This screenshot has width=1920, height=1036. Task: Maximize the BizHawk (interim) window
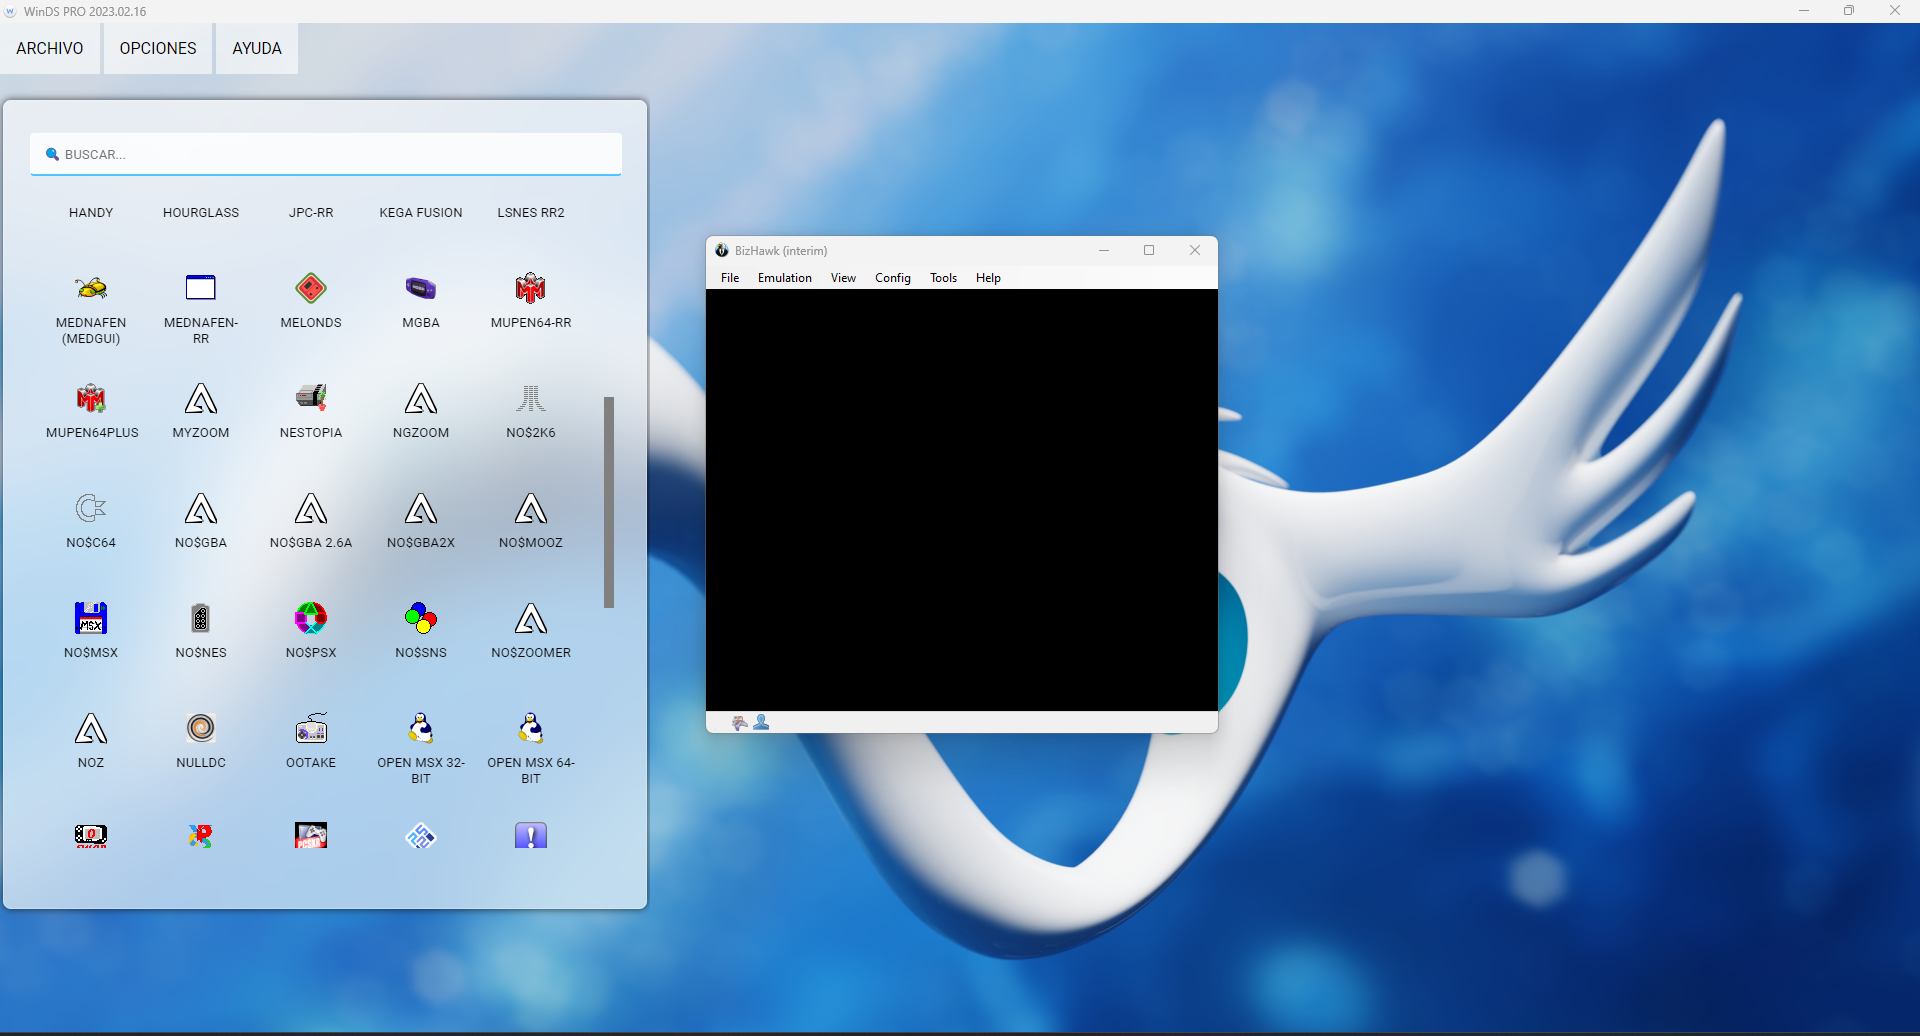coord(1149,250)
